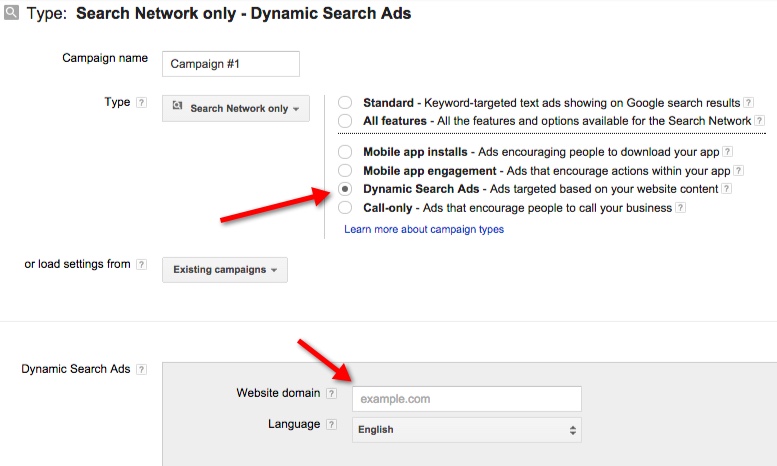Screen dimensions: 777x466
Task: Click help icon beside load settings from
Action: tap(141, 265)
